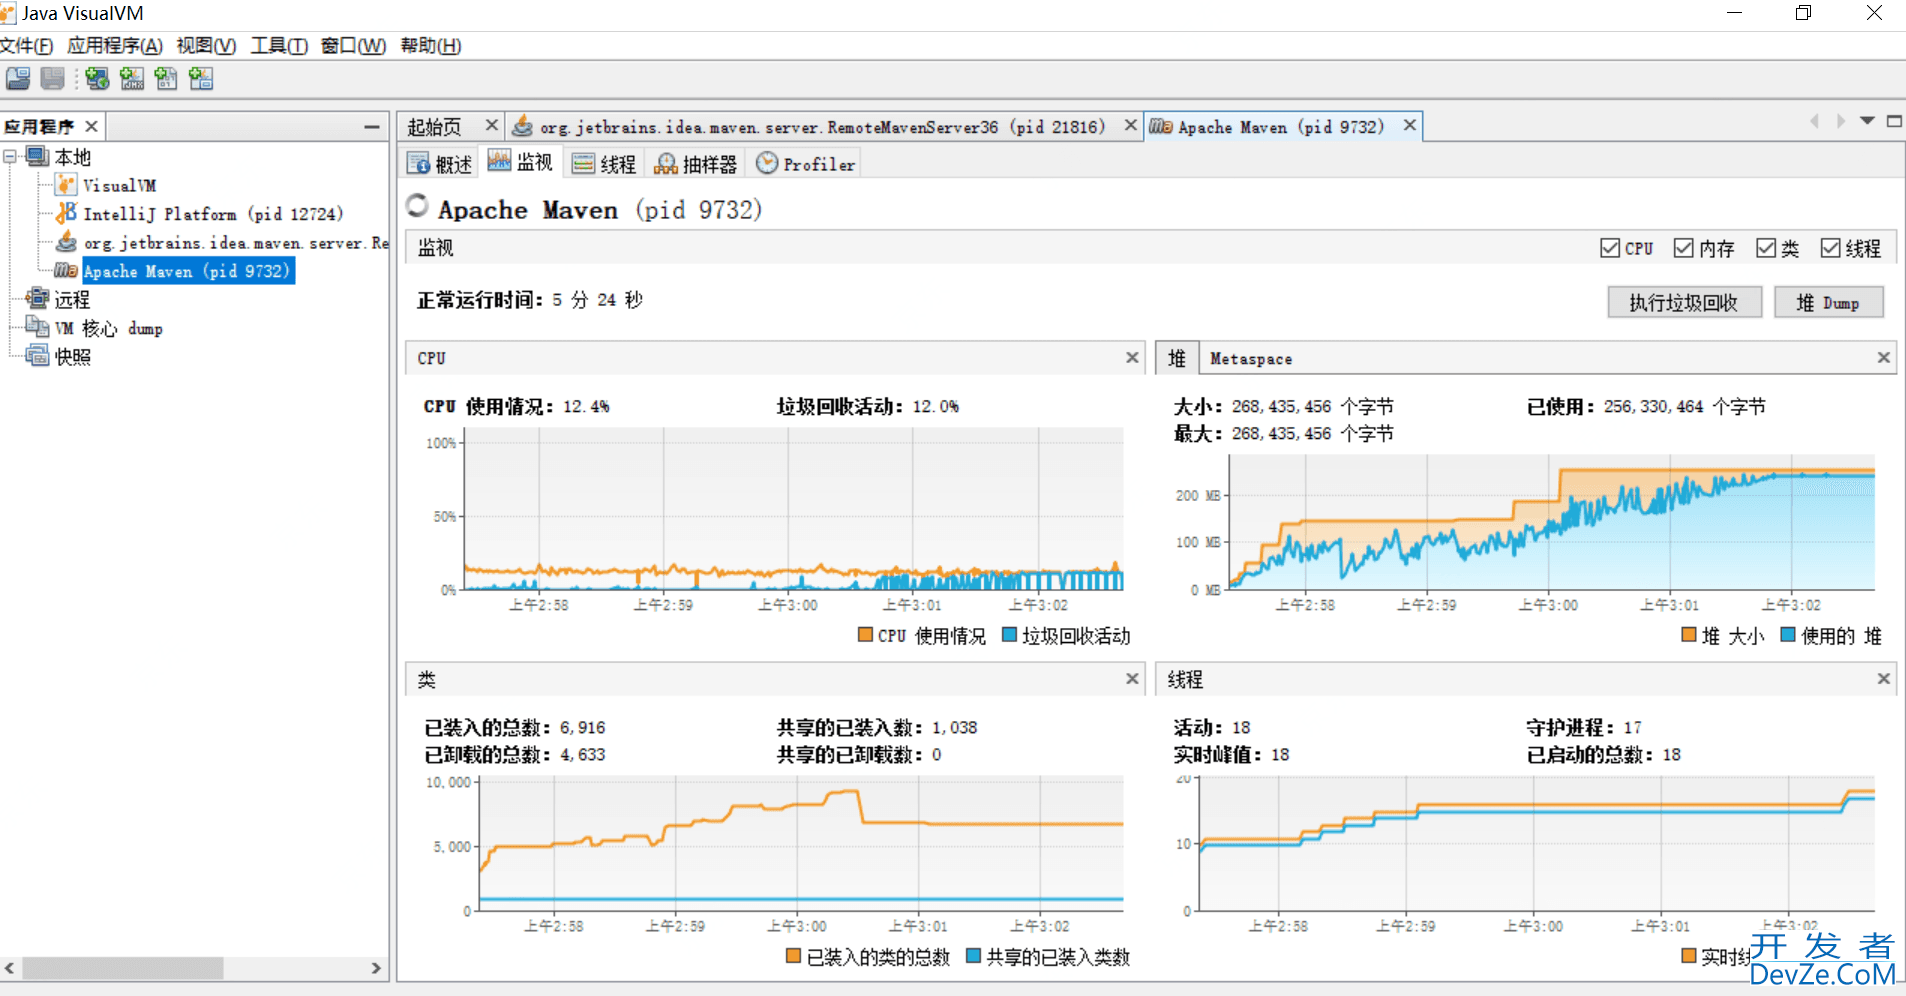The image size is (1906, 996).
Task: Toggle 垃圾回收活动 legend swatch
Action: (1009, 635)
